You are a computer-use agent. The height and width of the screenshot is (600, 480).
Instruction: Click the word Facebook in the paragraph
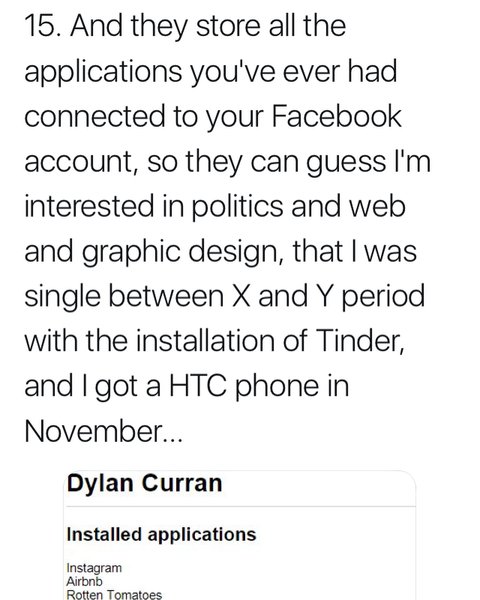coord(336,116)
